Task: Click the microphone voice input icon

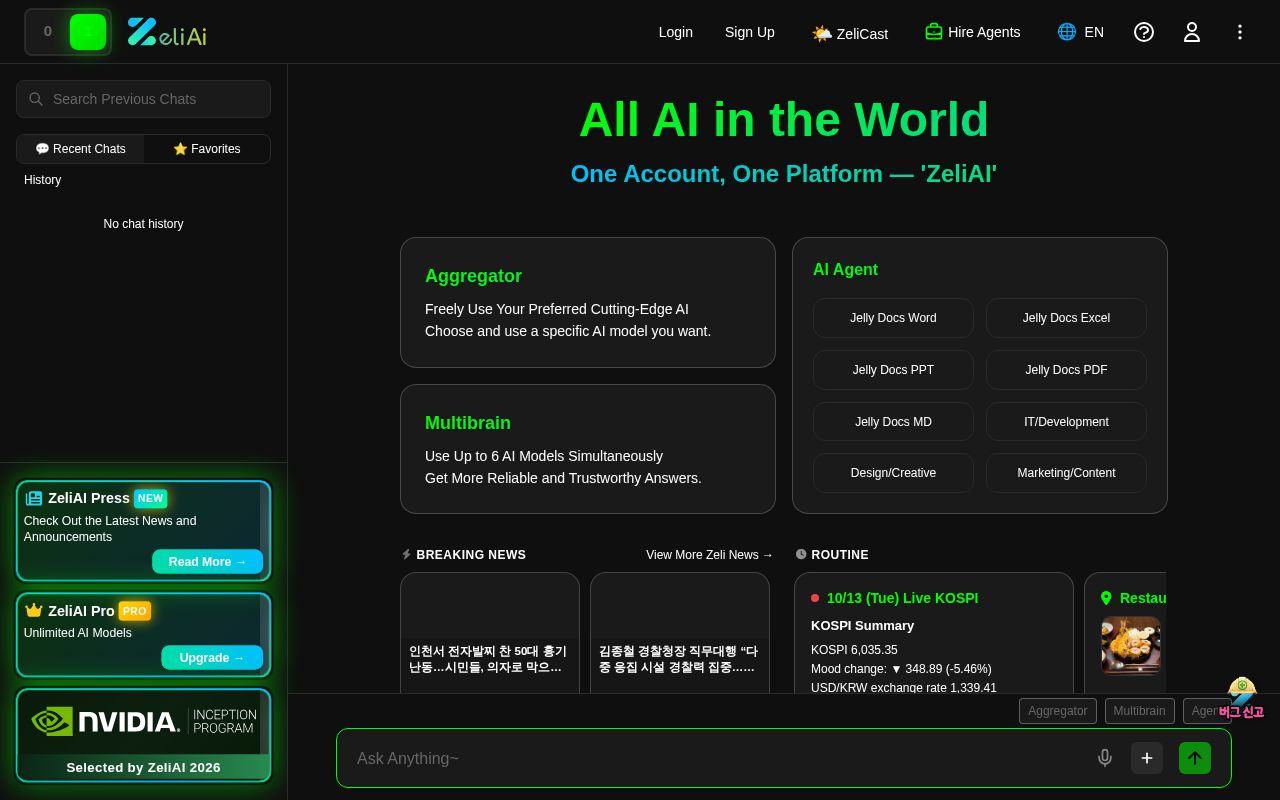Action: pos(1105,758)
